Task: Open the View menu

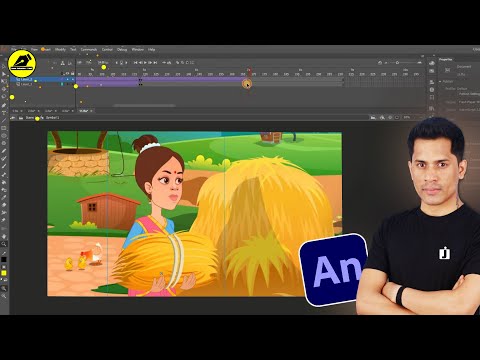Action: (x=34, y=49)
